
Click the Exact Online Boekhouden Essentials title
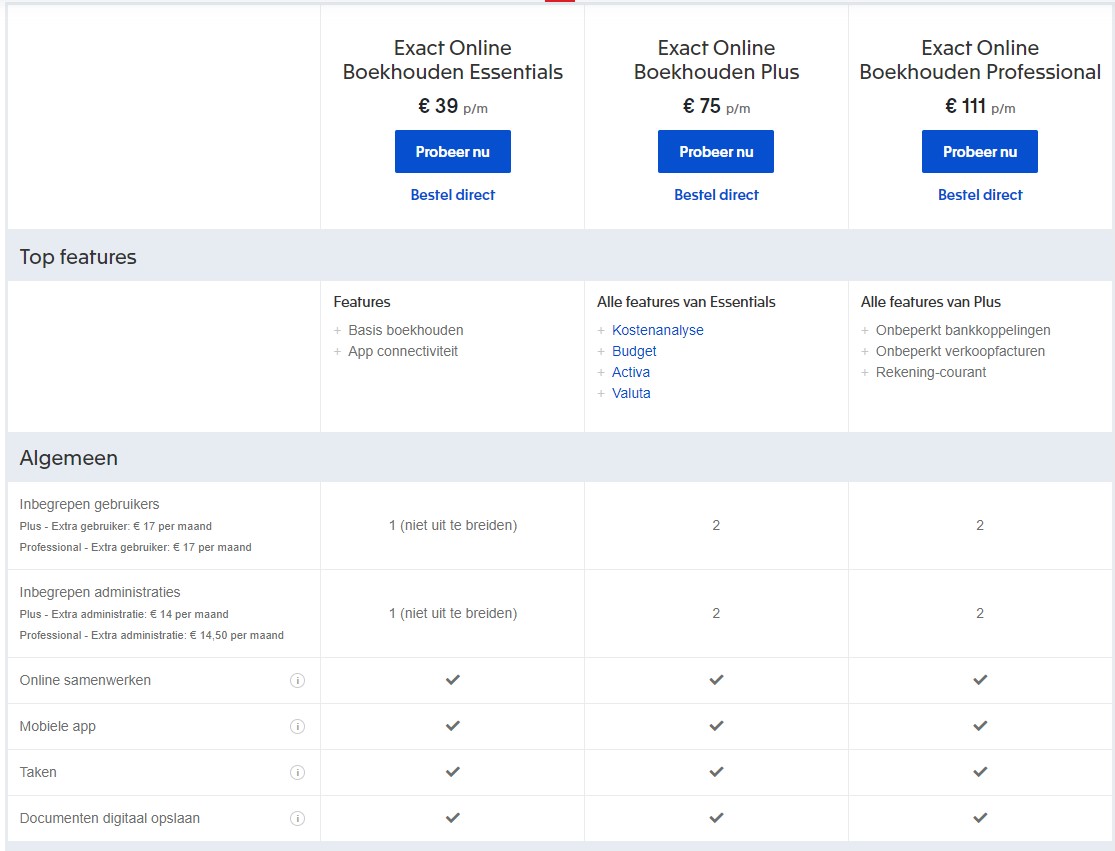453,60
